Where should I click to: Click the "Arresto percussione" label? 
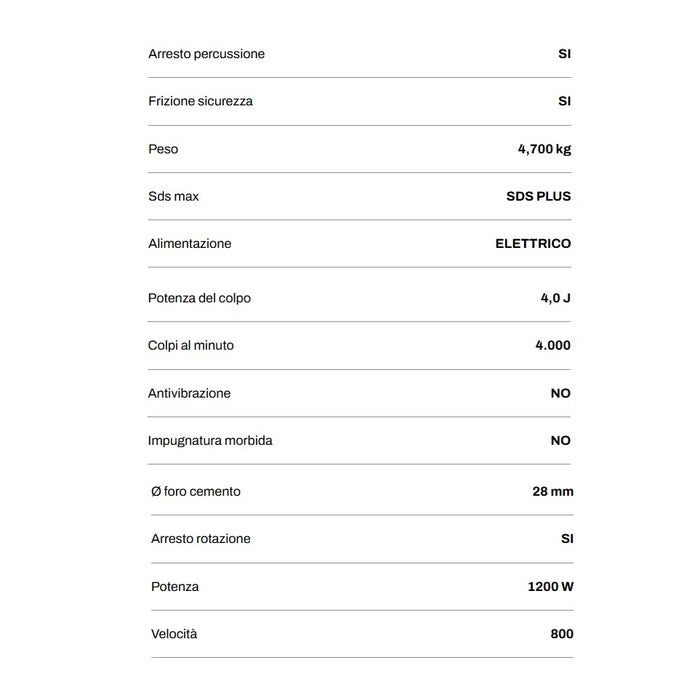pos(206,54)
